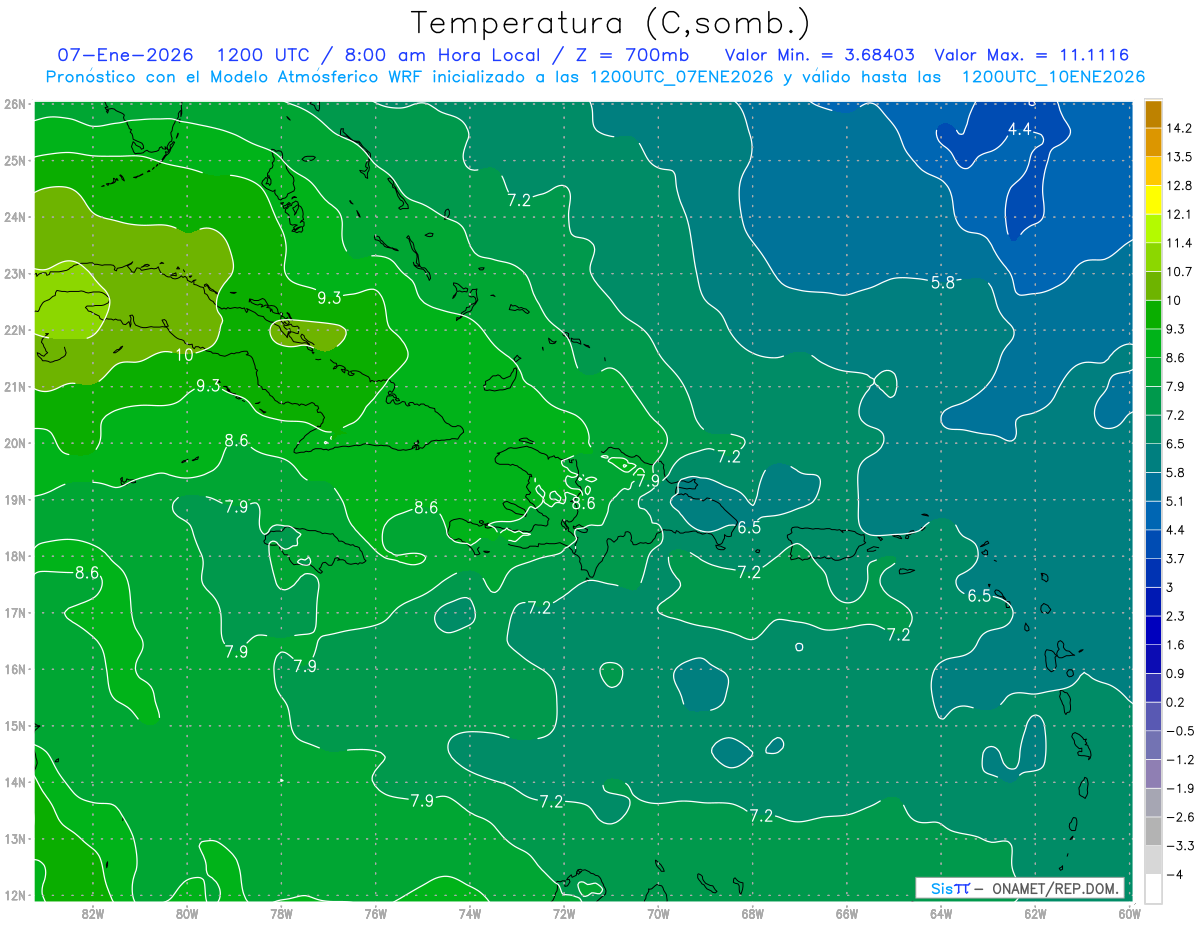Select the "22N" latitude axis label
Viewport: 1200px width, 927px height.
(14, 330)
